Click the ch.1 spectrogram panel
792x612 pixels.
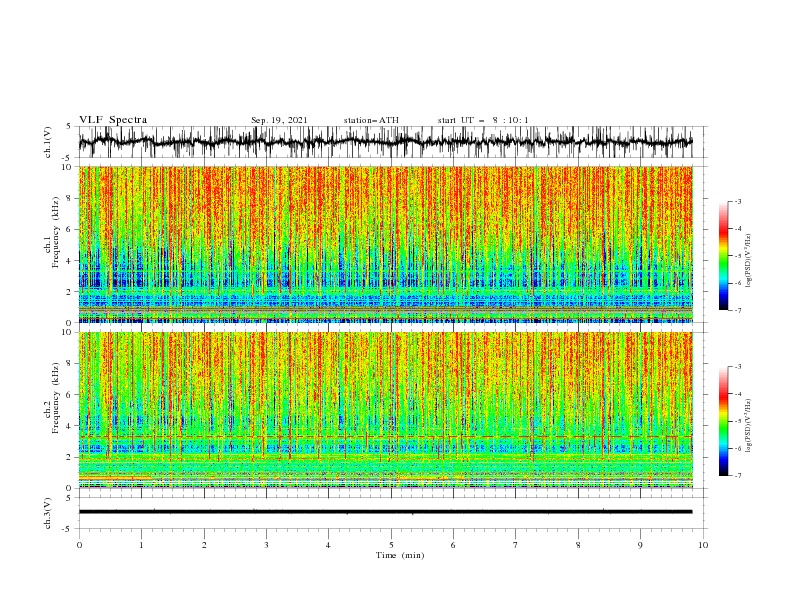tap(385, 244)
